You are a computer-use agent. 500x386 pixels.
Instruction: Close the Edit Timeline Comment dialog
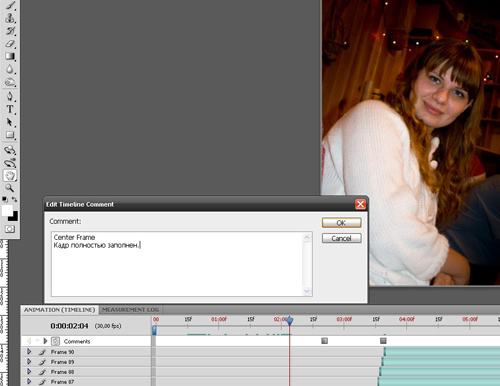[x=360, y=204]
